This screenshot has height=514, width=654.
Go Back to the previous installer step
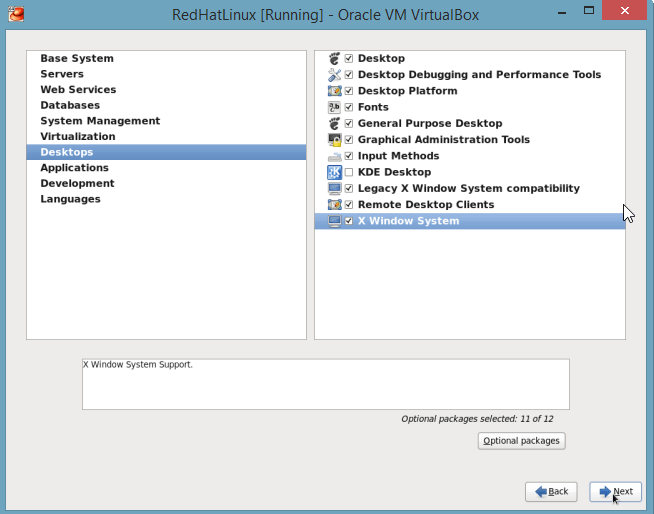pos(551,492)
